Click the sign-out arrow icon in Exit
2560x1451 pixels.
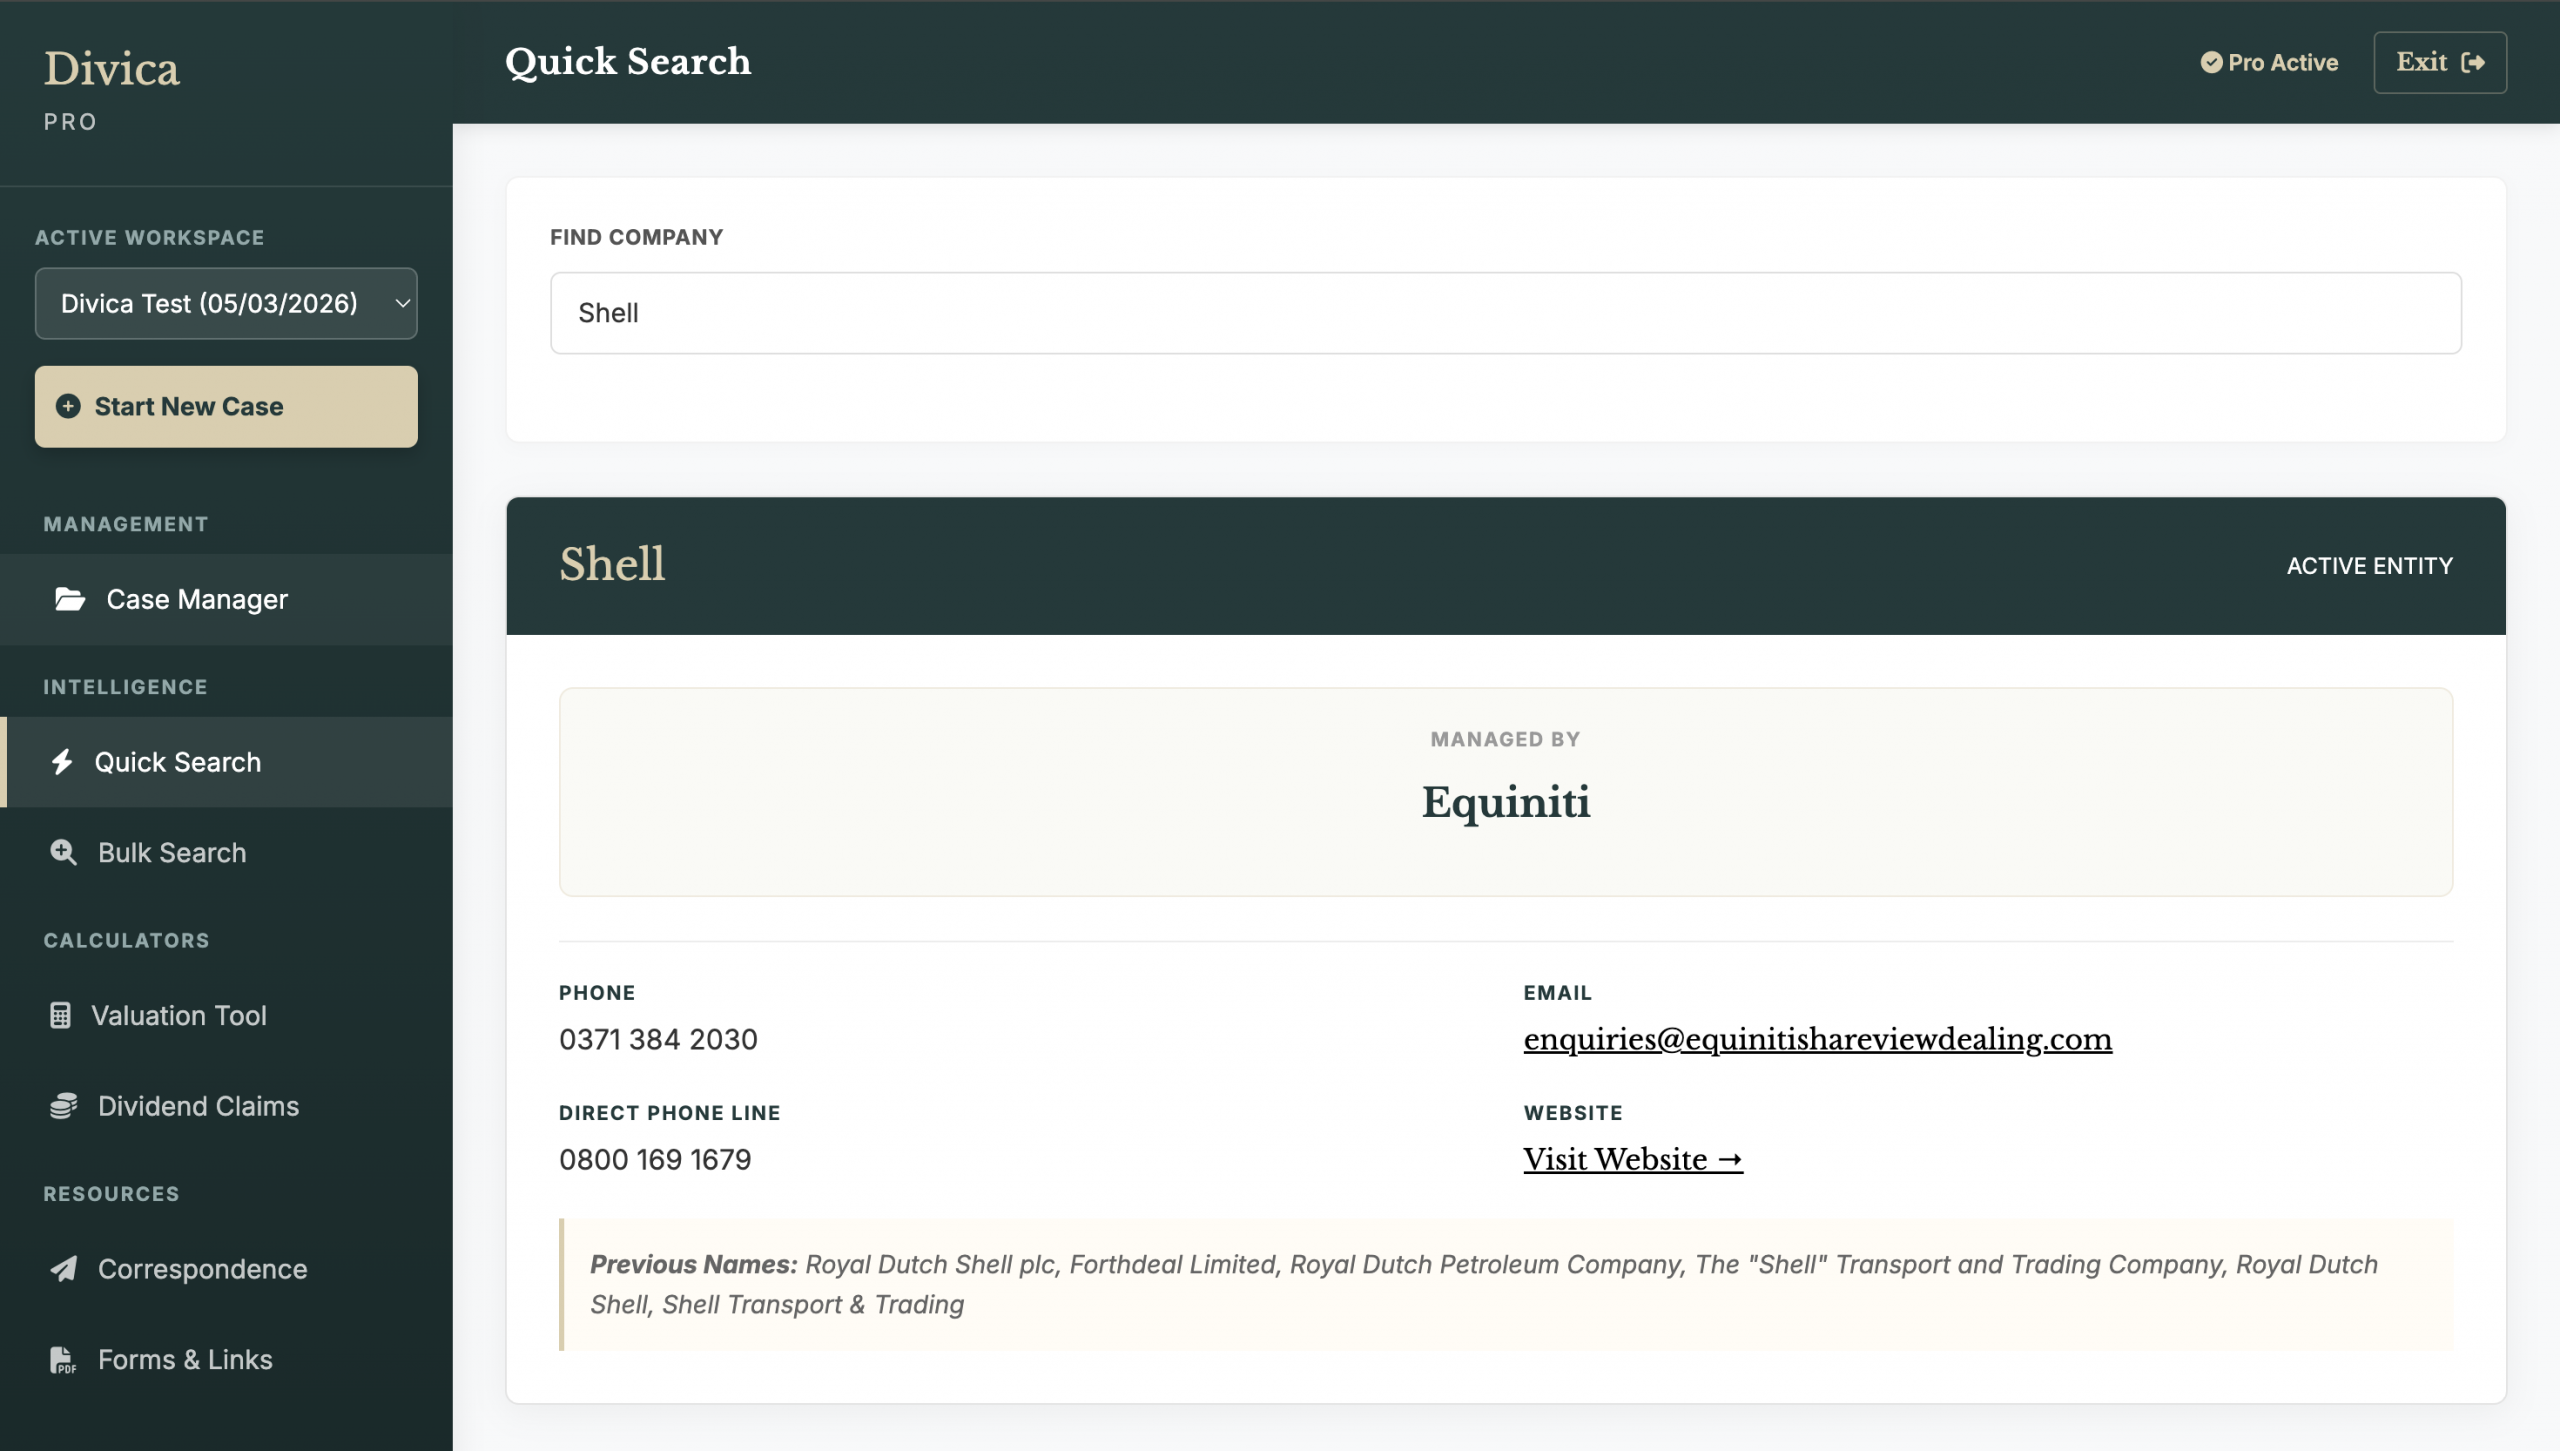coord(2473,62)
